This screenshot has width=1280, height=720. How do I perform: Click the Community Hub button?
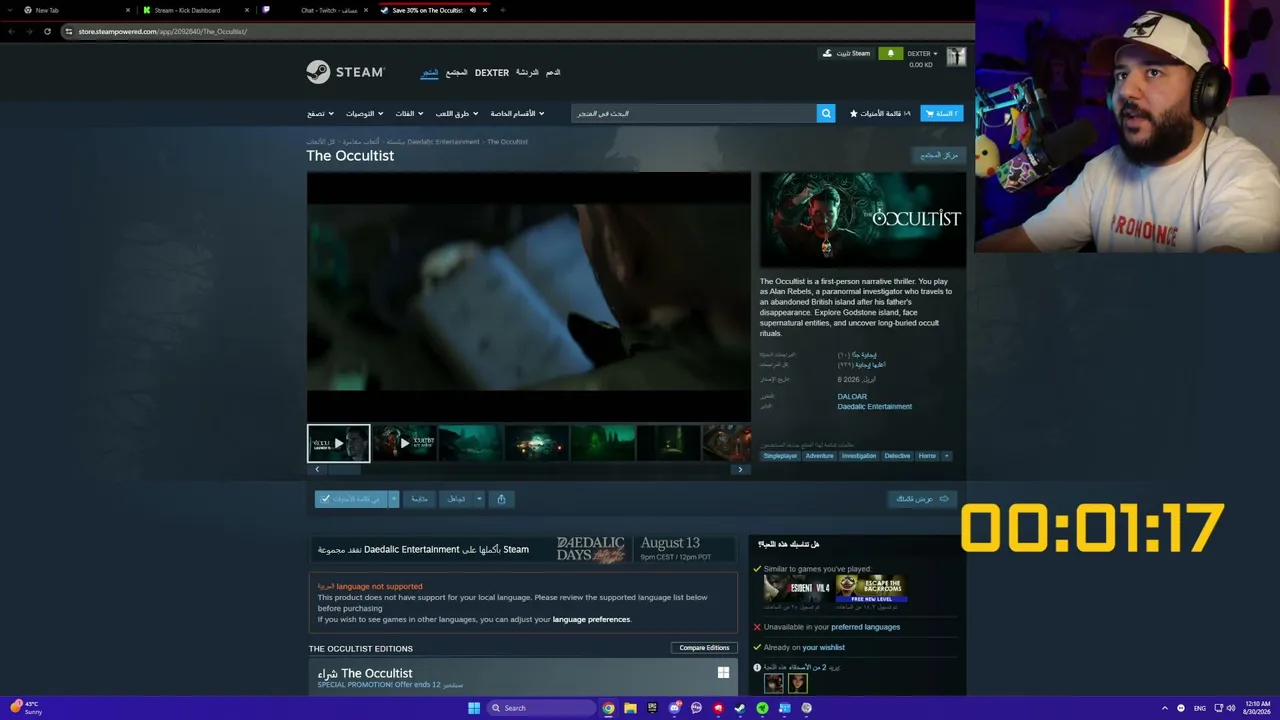(x=940, y=155)
